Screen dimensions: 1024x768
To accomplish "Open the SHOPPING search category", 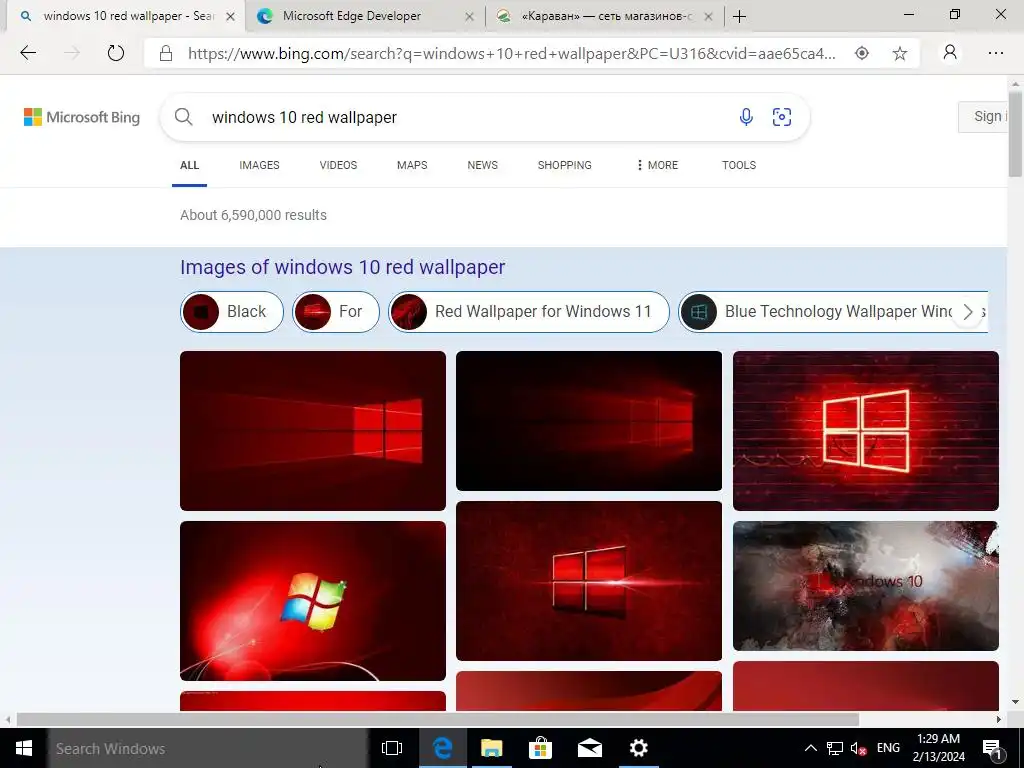I will (564, 165).
